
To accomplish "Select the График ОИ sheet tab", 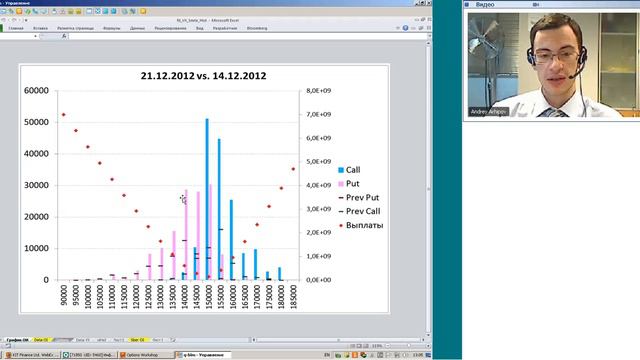I will [x=18, y=340].
